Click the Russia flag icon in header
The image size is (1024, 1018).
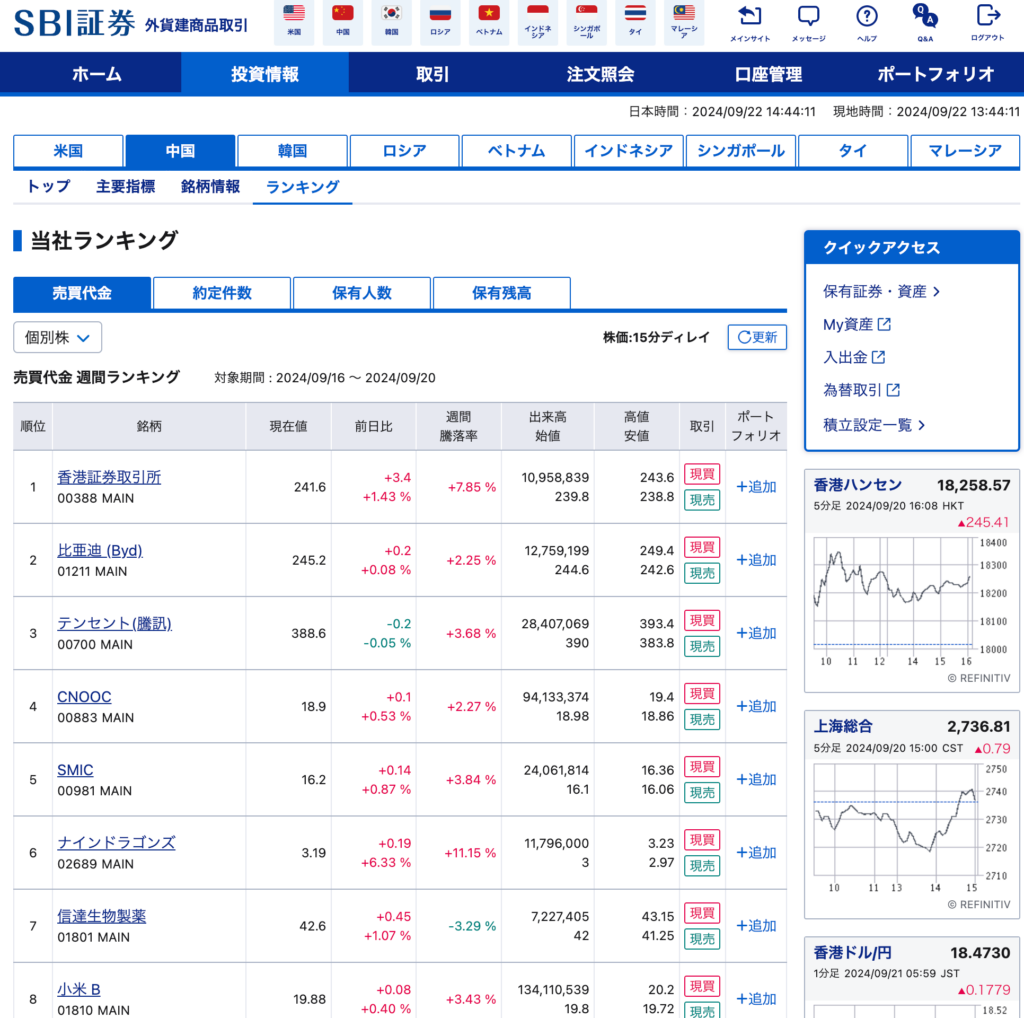pyautogui.click(x=440, y=13)
